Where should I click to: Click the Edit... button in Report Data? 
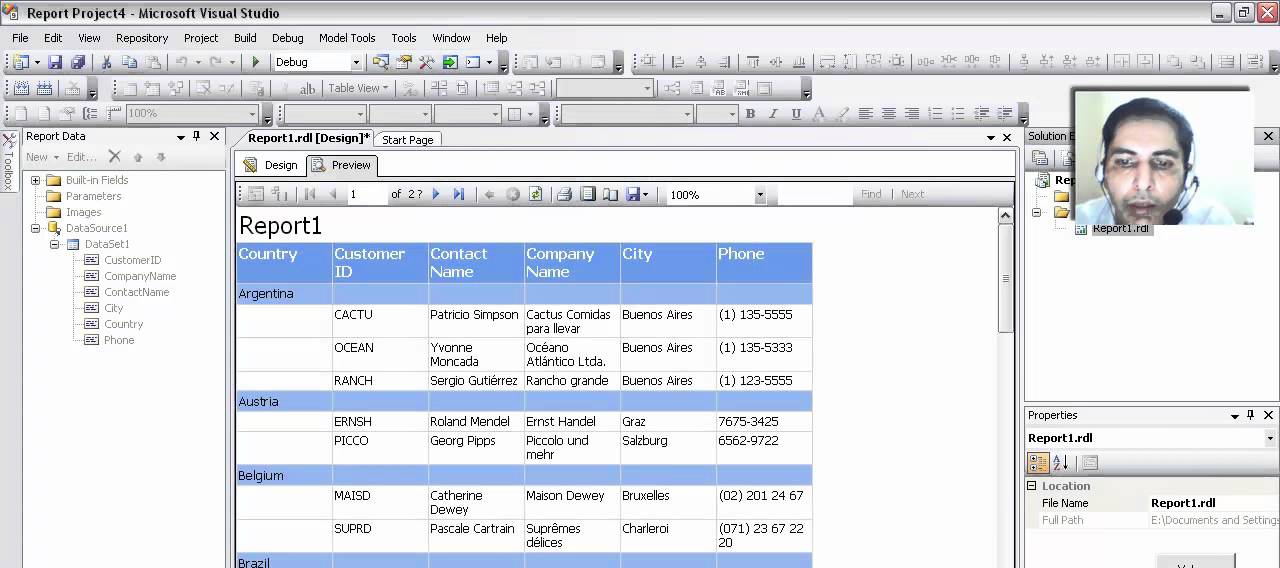pos(82,157)
